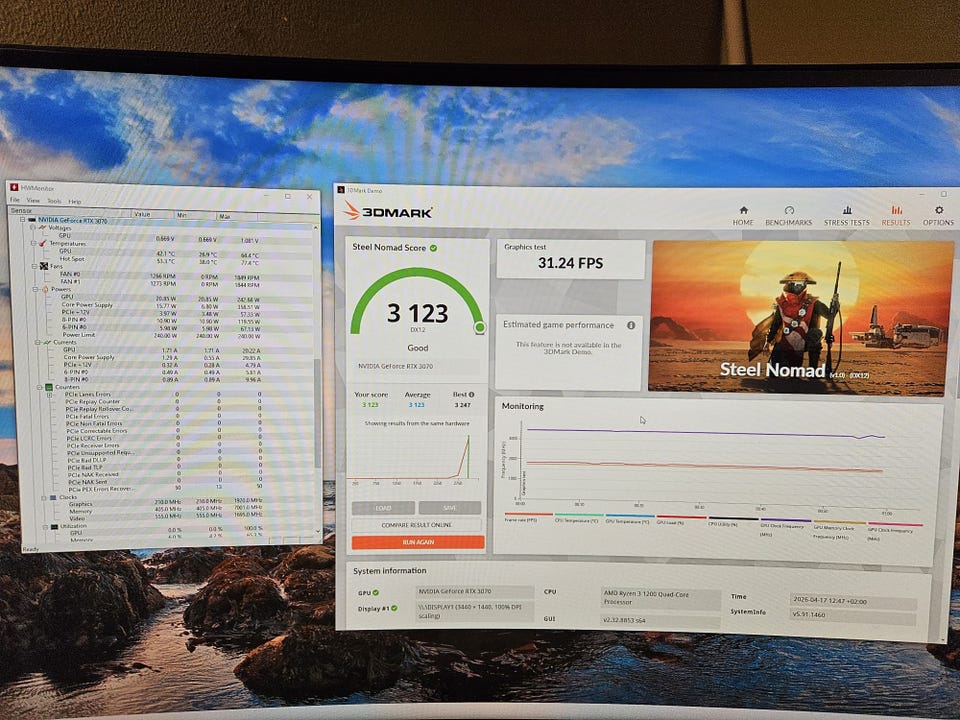Click the Clocks icon in HWMonitor tree
This screenshot has height=720, width=960.
53,498
